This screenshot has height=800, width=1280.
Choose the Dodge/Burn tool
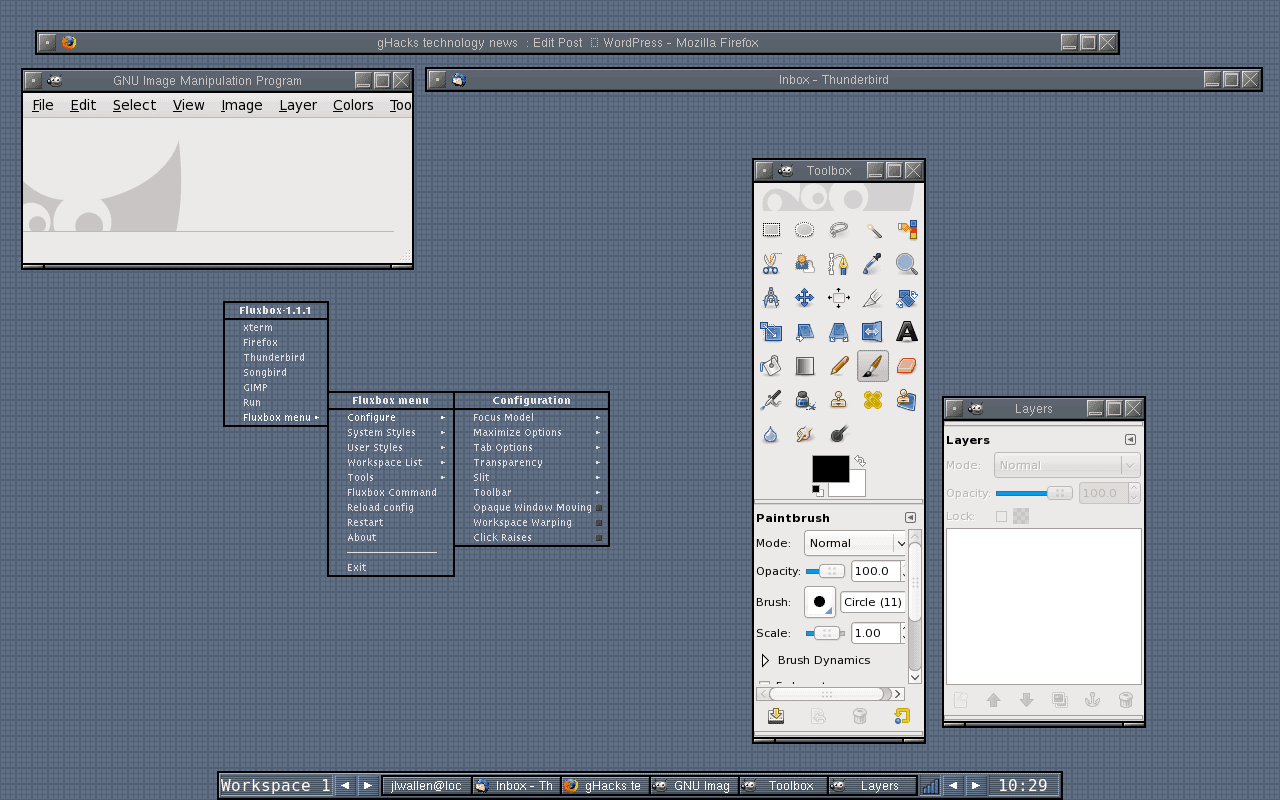point(839,434)
